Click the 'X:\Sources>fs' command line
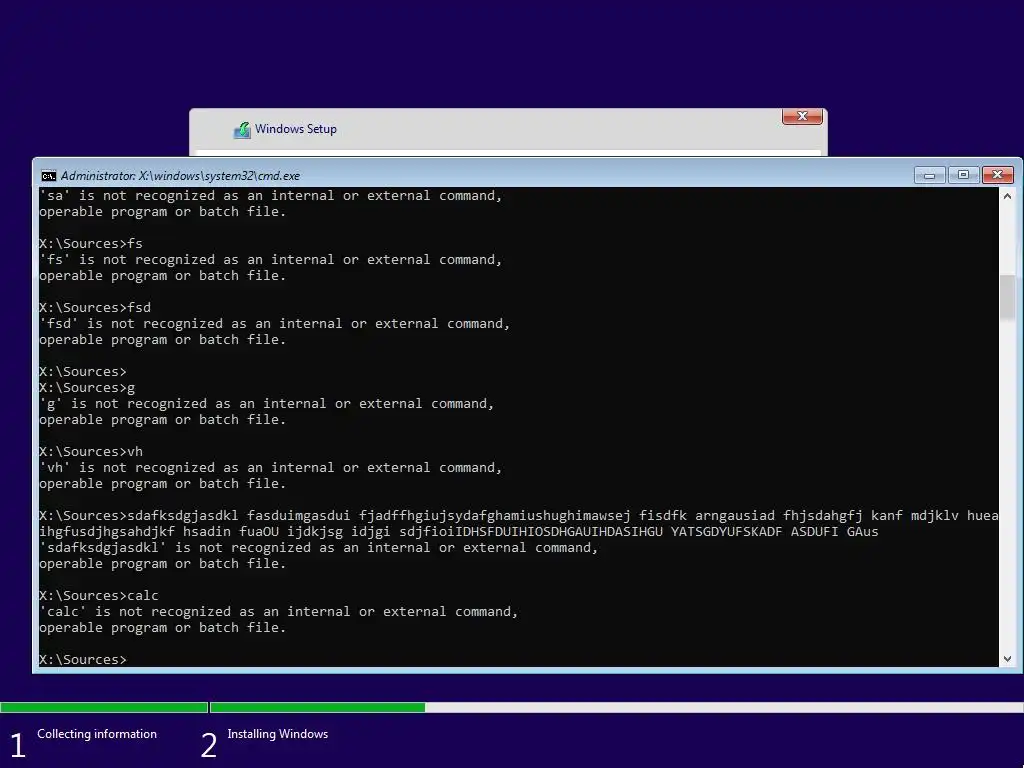The image size is (1024, 768). 91,243
